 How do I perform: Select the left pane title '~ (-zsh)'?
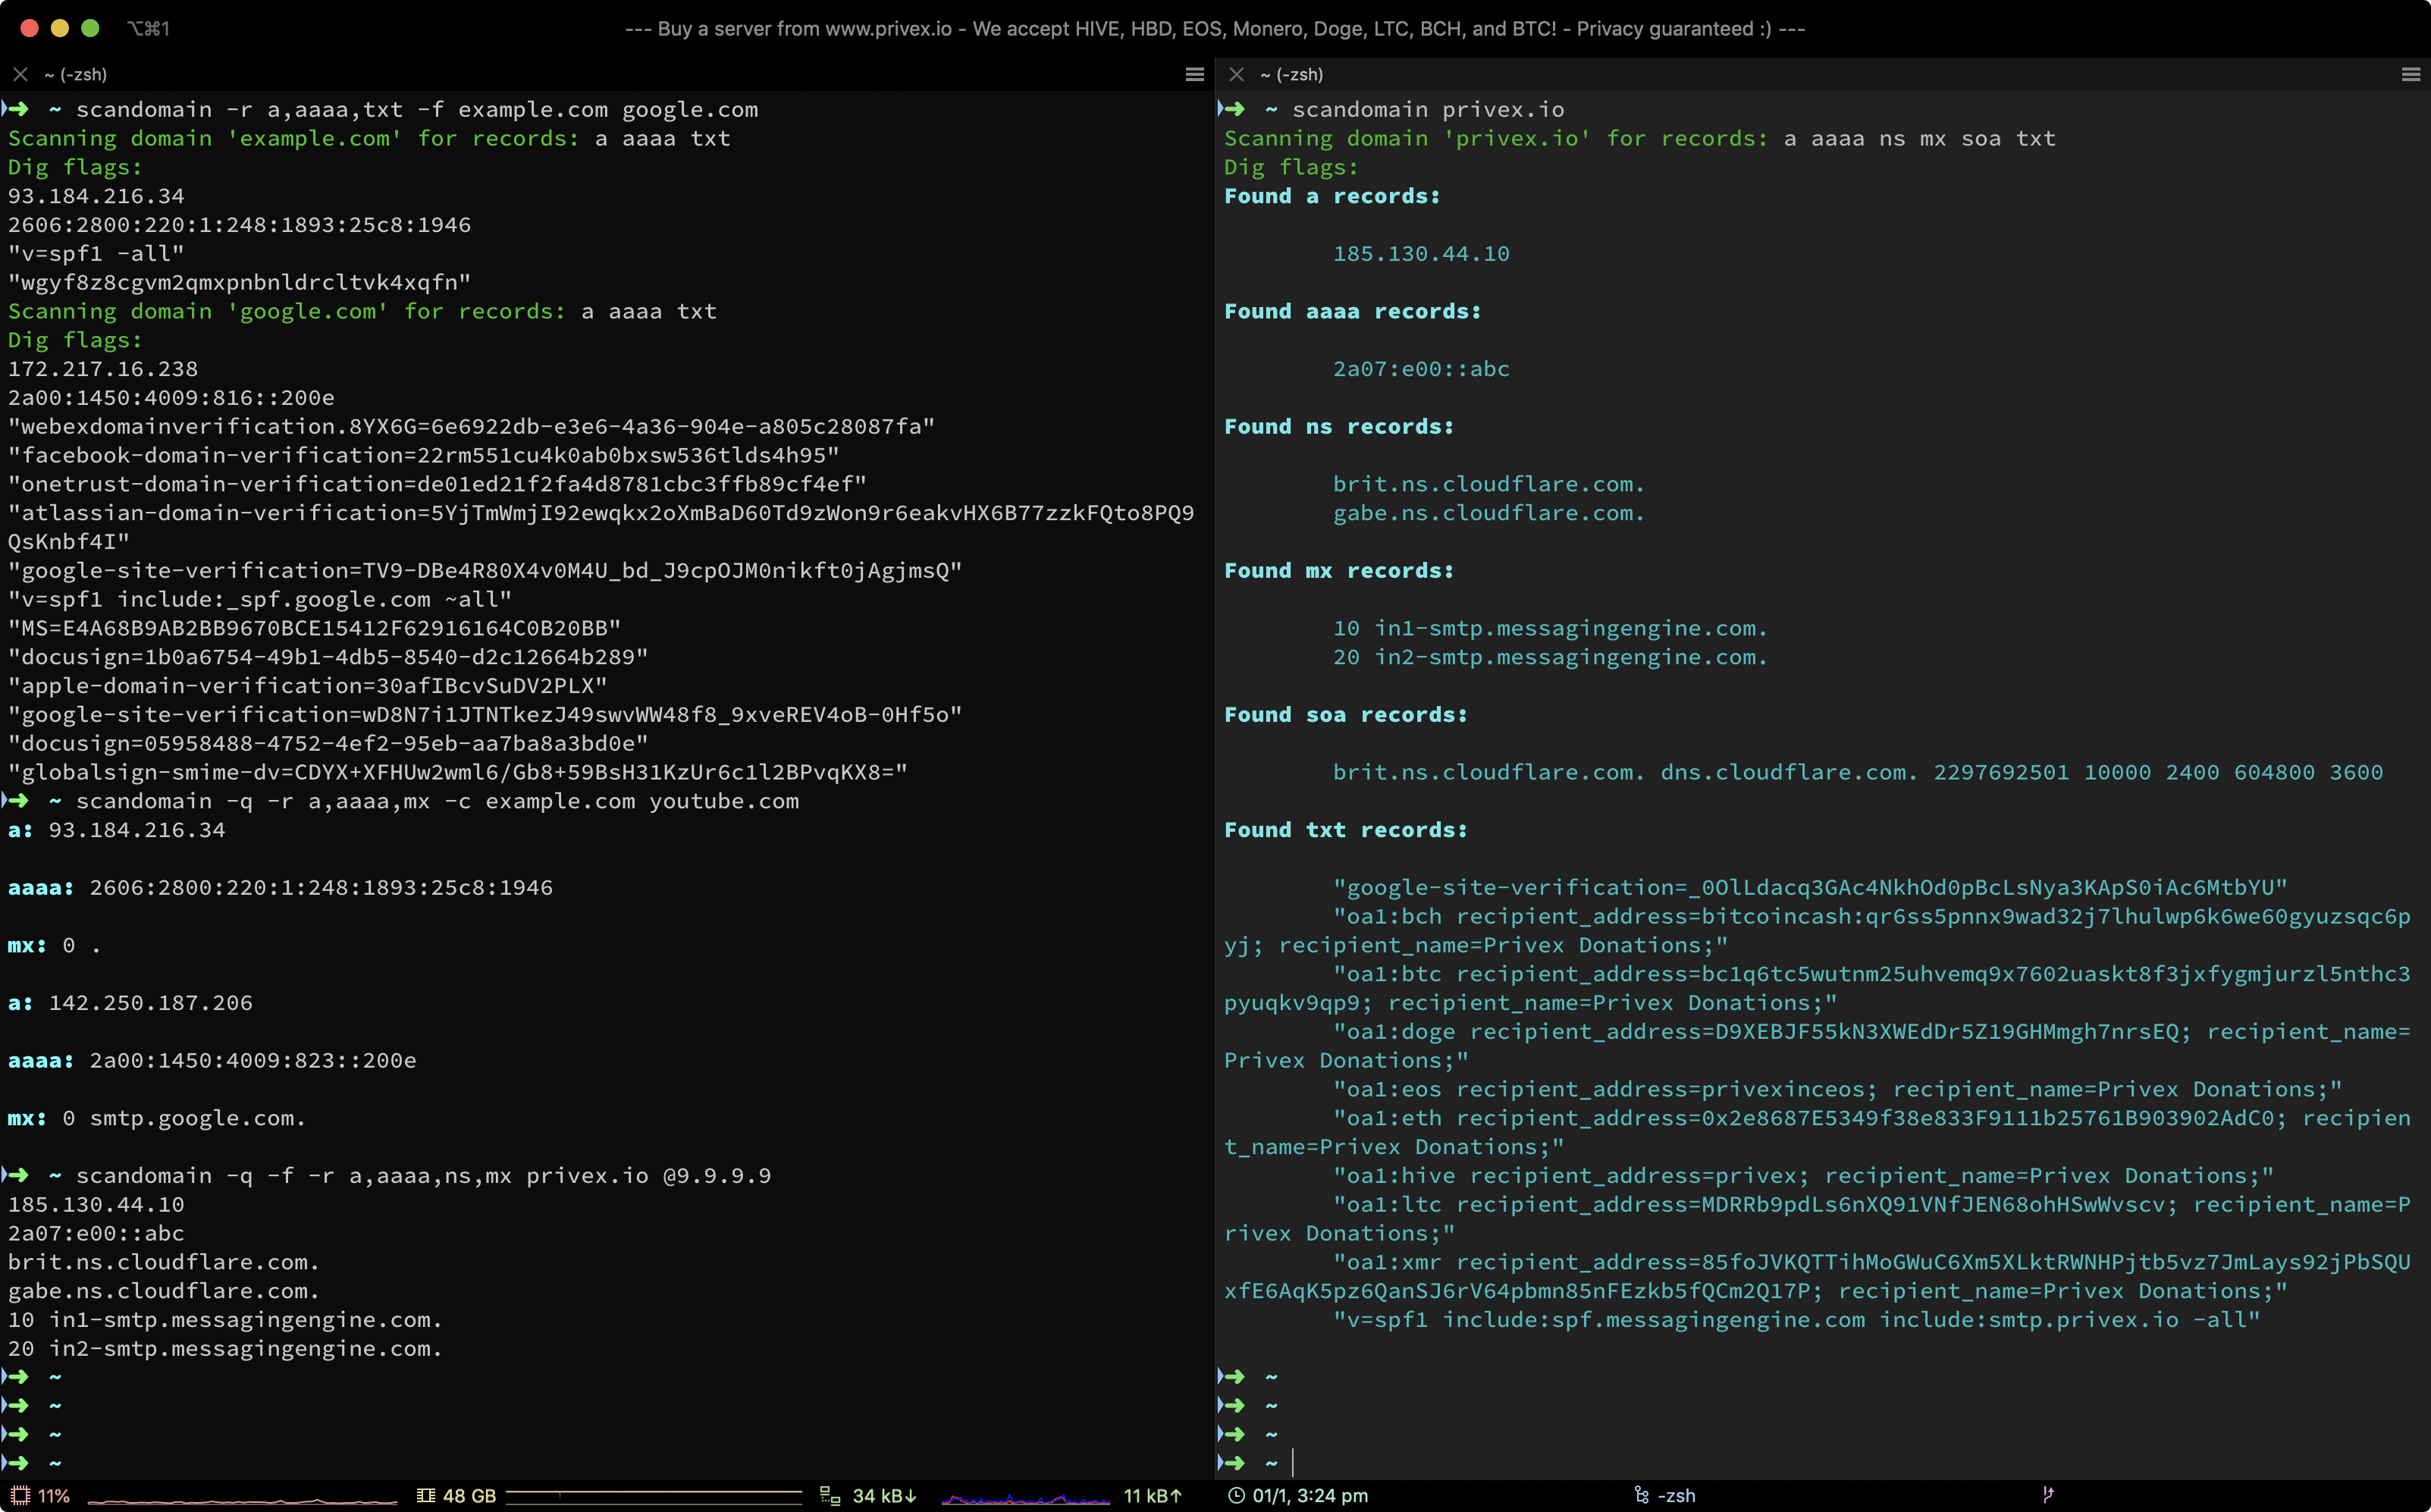click(76, 74)
